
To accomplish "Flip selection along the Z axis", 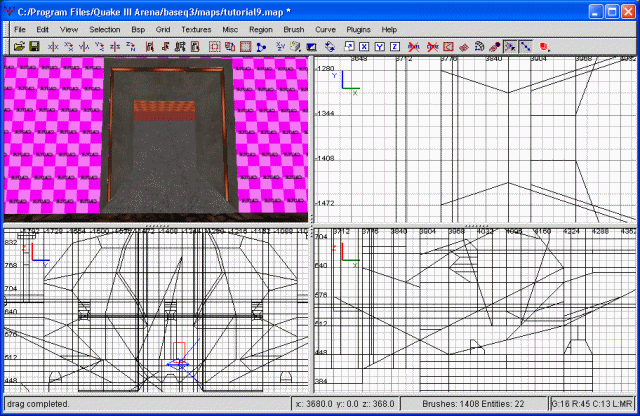I will point(115,47).
